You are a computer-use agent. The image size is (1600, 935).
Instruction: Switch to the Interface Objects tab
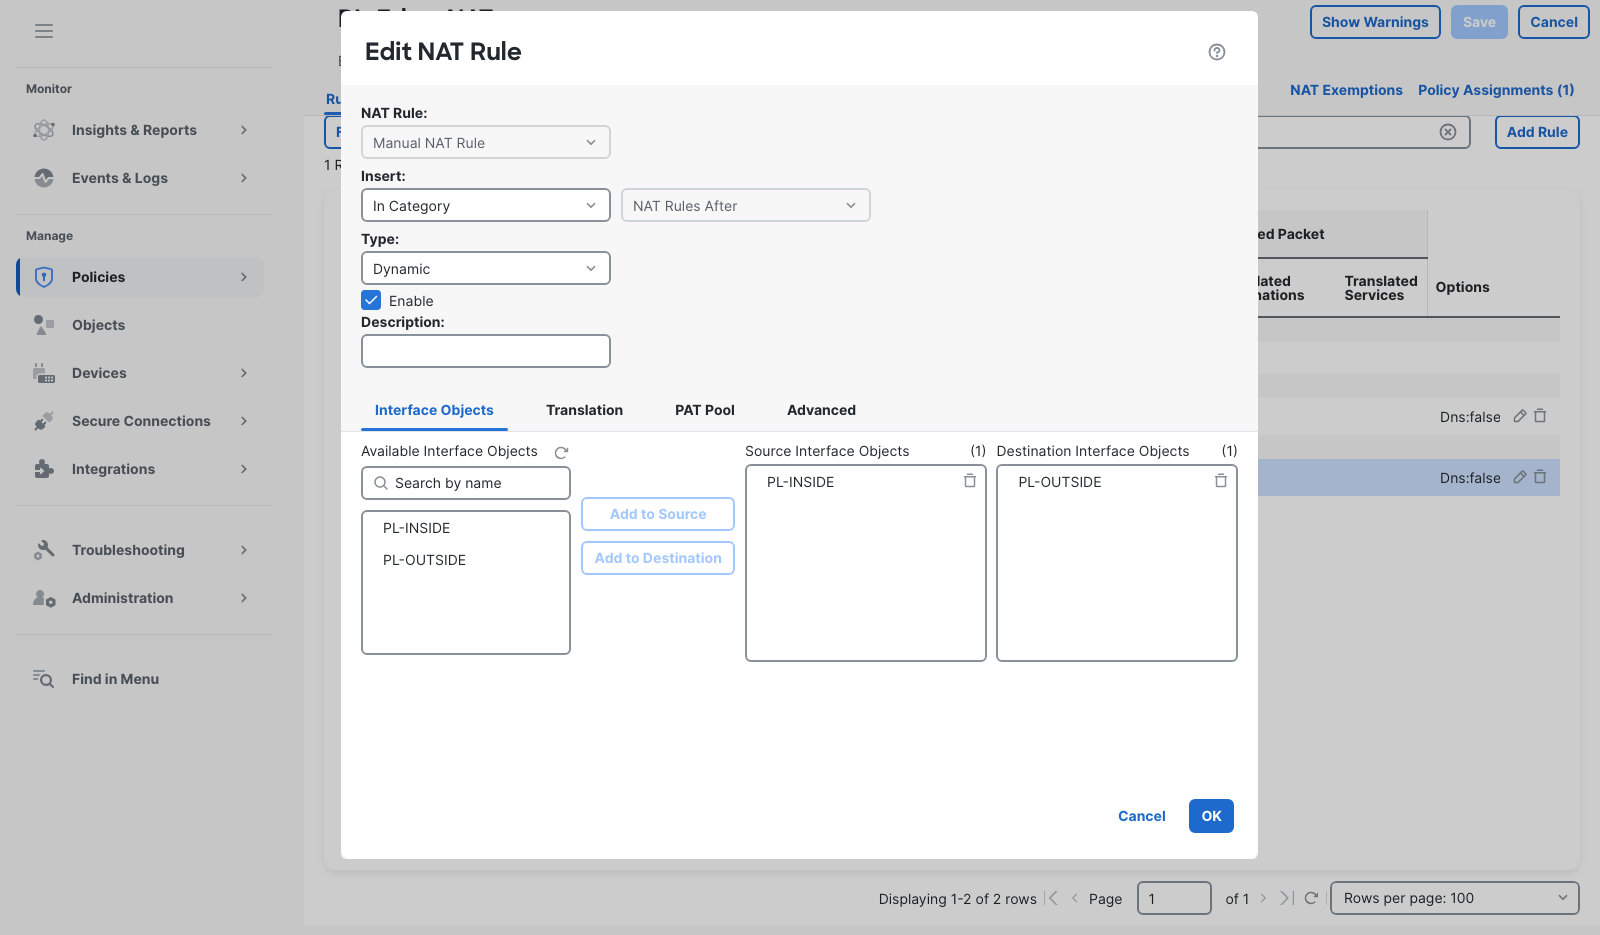[x=434, y=410]
